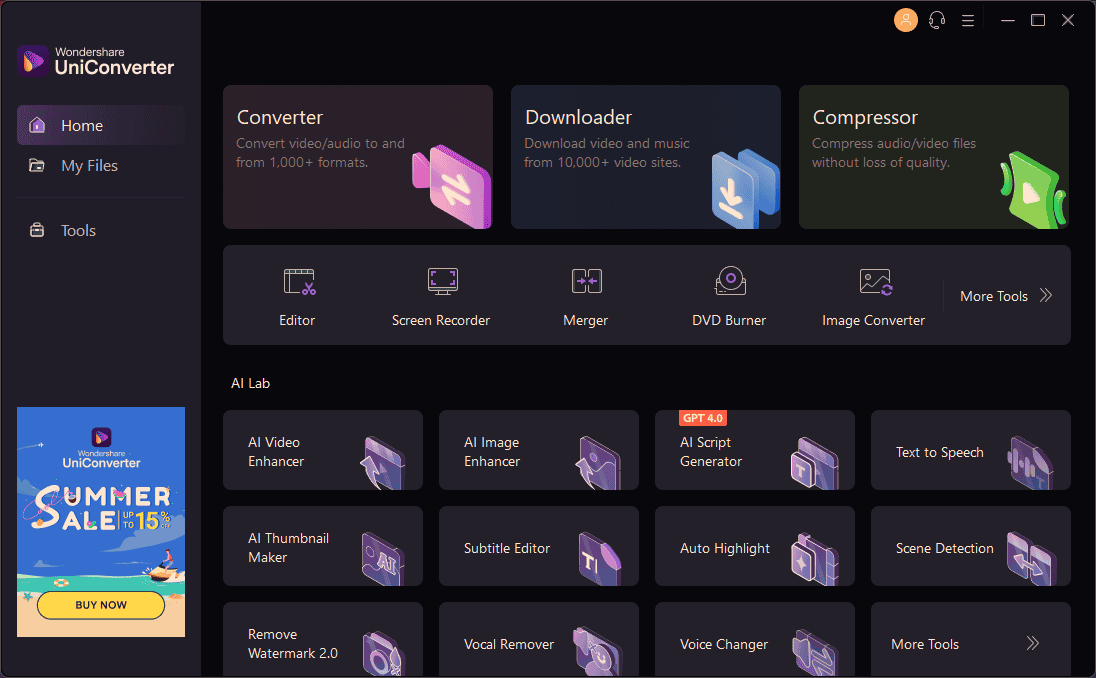Click the Home sidebar house icon
The image size is (1096, 678).
(37, 125)
